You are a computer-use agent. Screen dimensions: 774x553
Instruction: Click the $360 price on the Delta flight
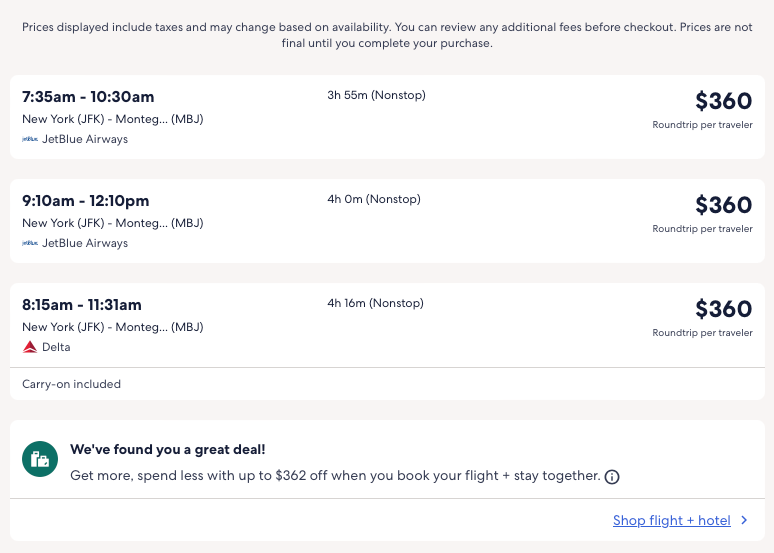723,308
